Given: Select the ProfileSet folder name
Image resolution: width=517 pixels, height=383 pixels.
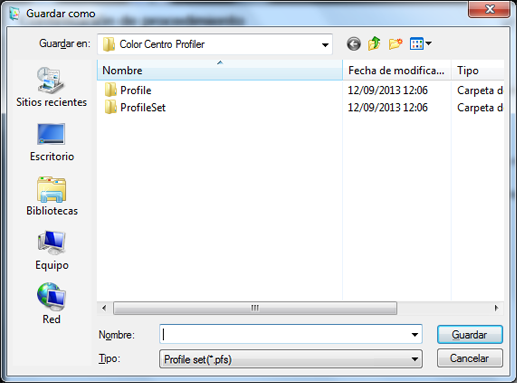Looking at the screenshot, I should pyautogui.click(x=143, y=108).
